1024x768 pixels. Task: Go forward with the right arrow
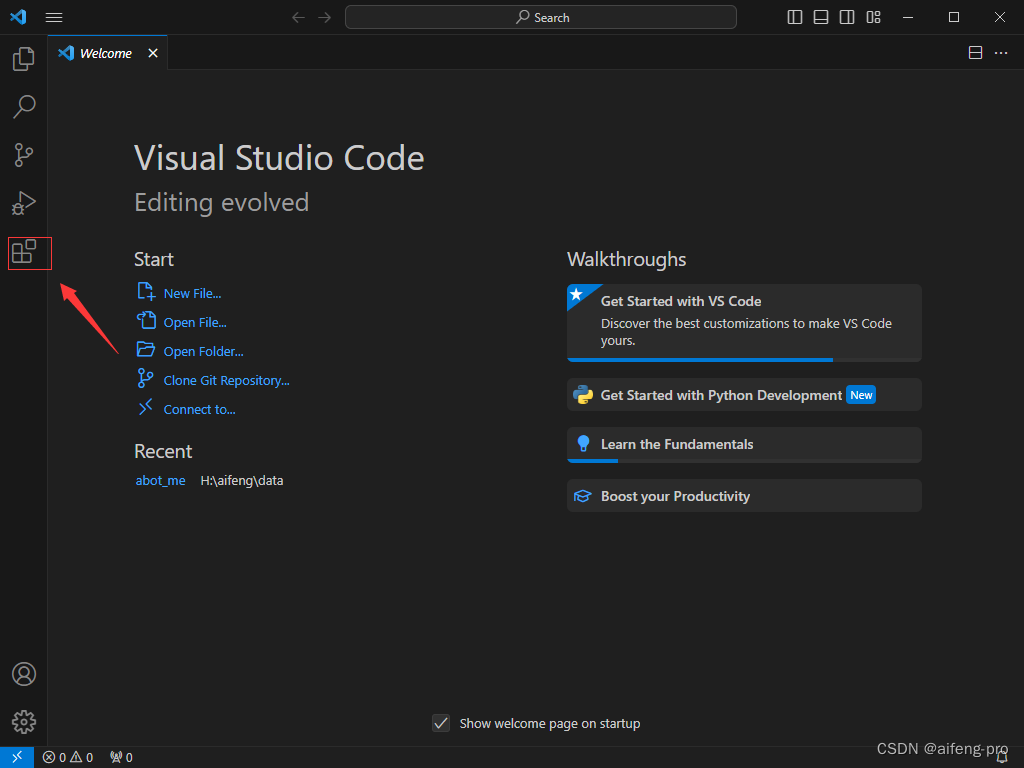pyautogui.click(x=325, y=18)
